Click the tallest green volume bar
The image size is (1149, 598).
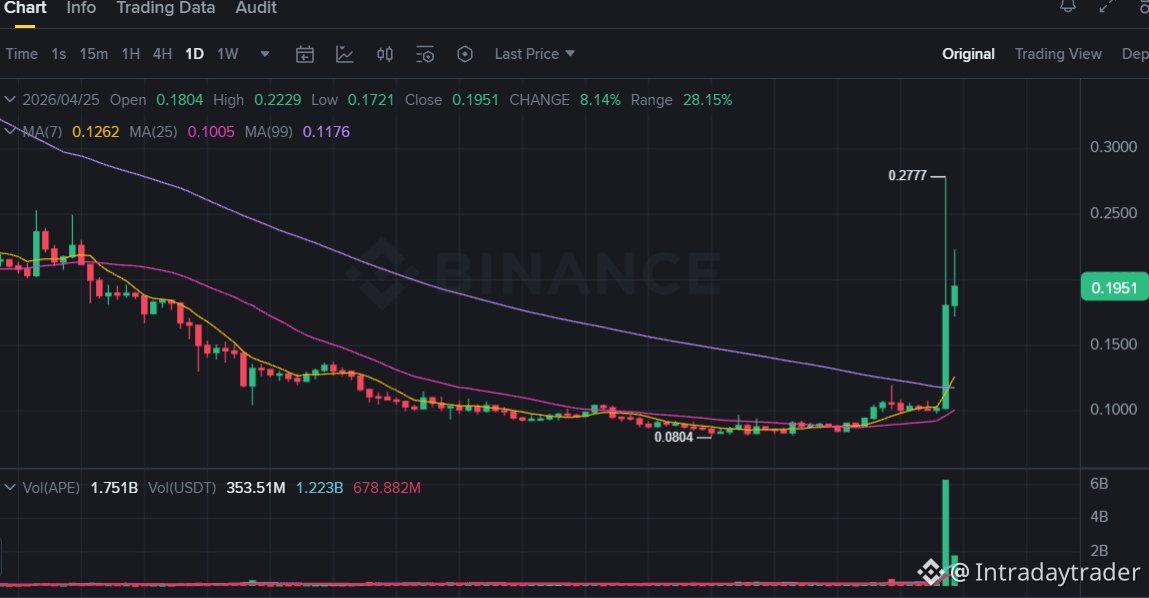(x=945, y=532)
